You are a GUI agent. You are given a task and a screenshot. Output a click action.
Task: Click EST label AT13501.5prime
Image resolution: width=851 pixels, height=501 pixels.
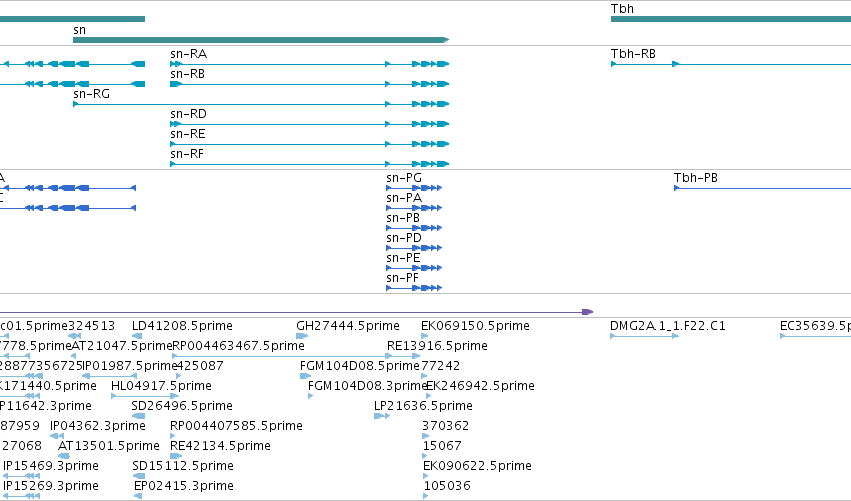coord(109,446)
